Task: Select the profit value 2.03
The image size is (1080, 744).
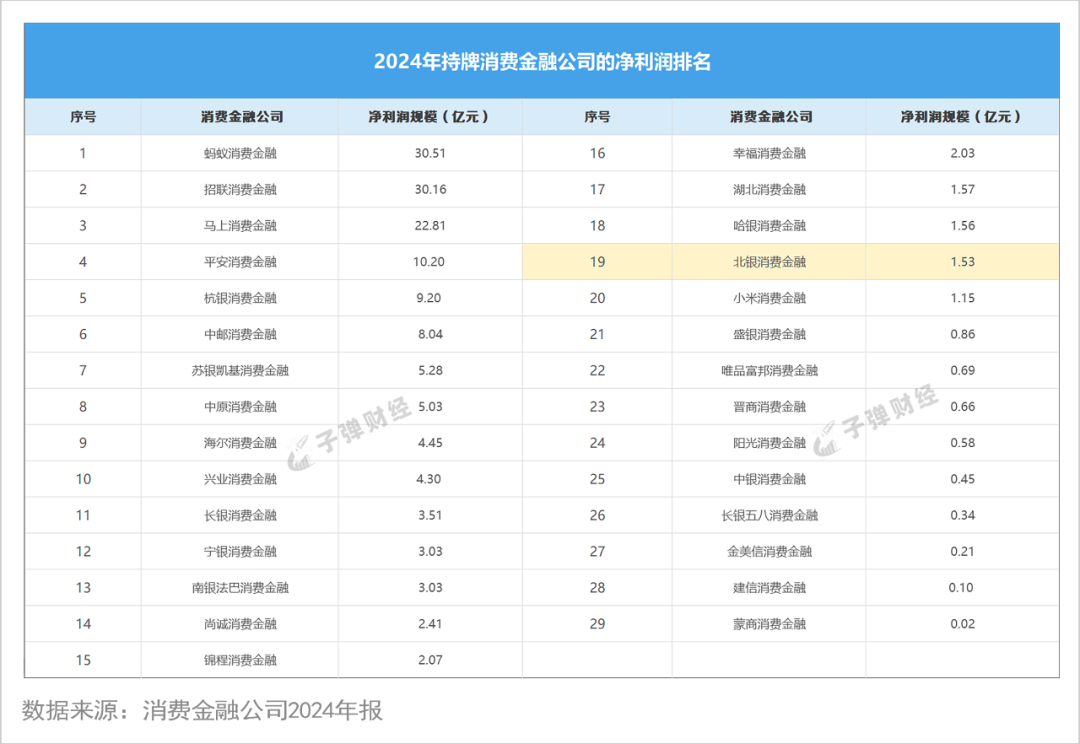Action: pos(962,153)
